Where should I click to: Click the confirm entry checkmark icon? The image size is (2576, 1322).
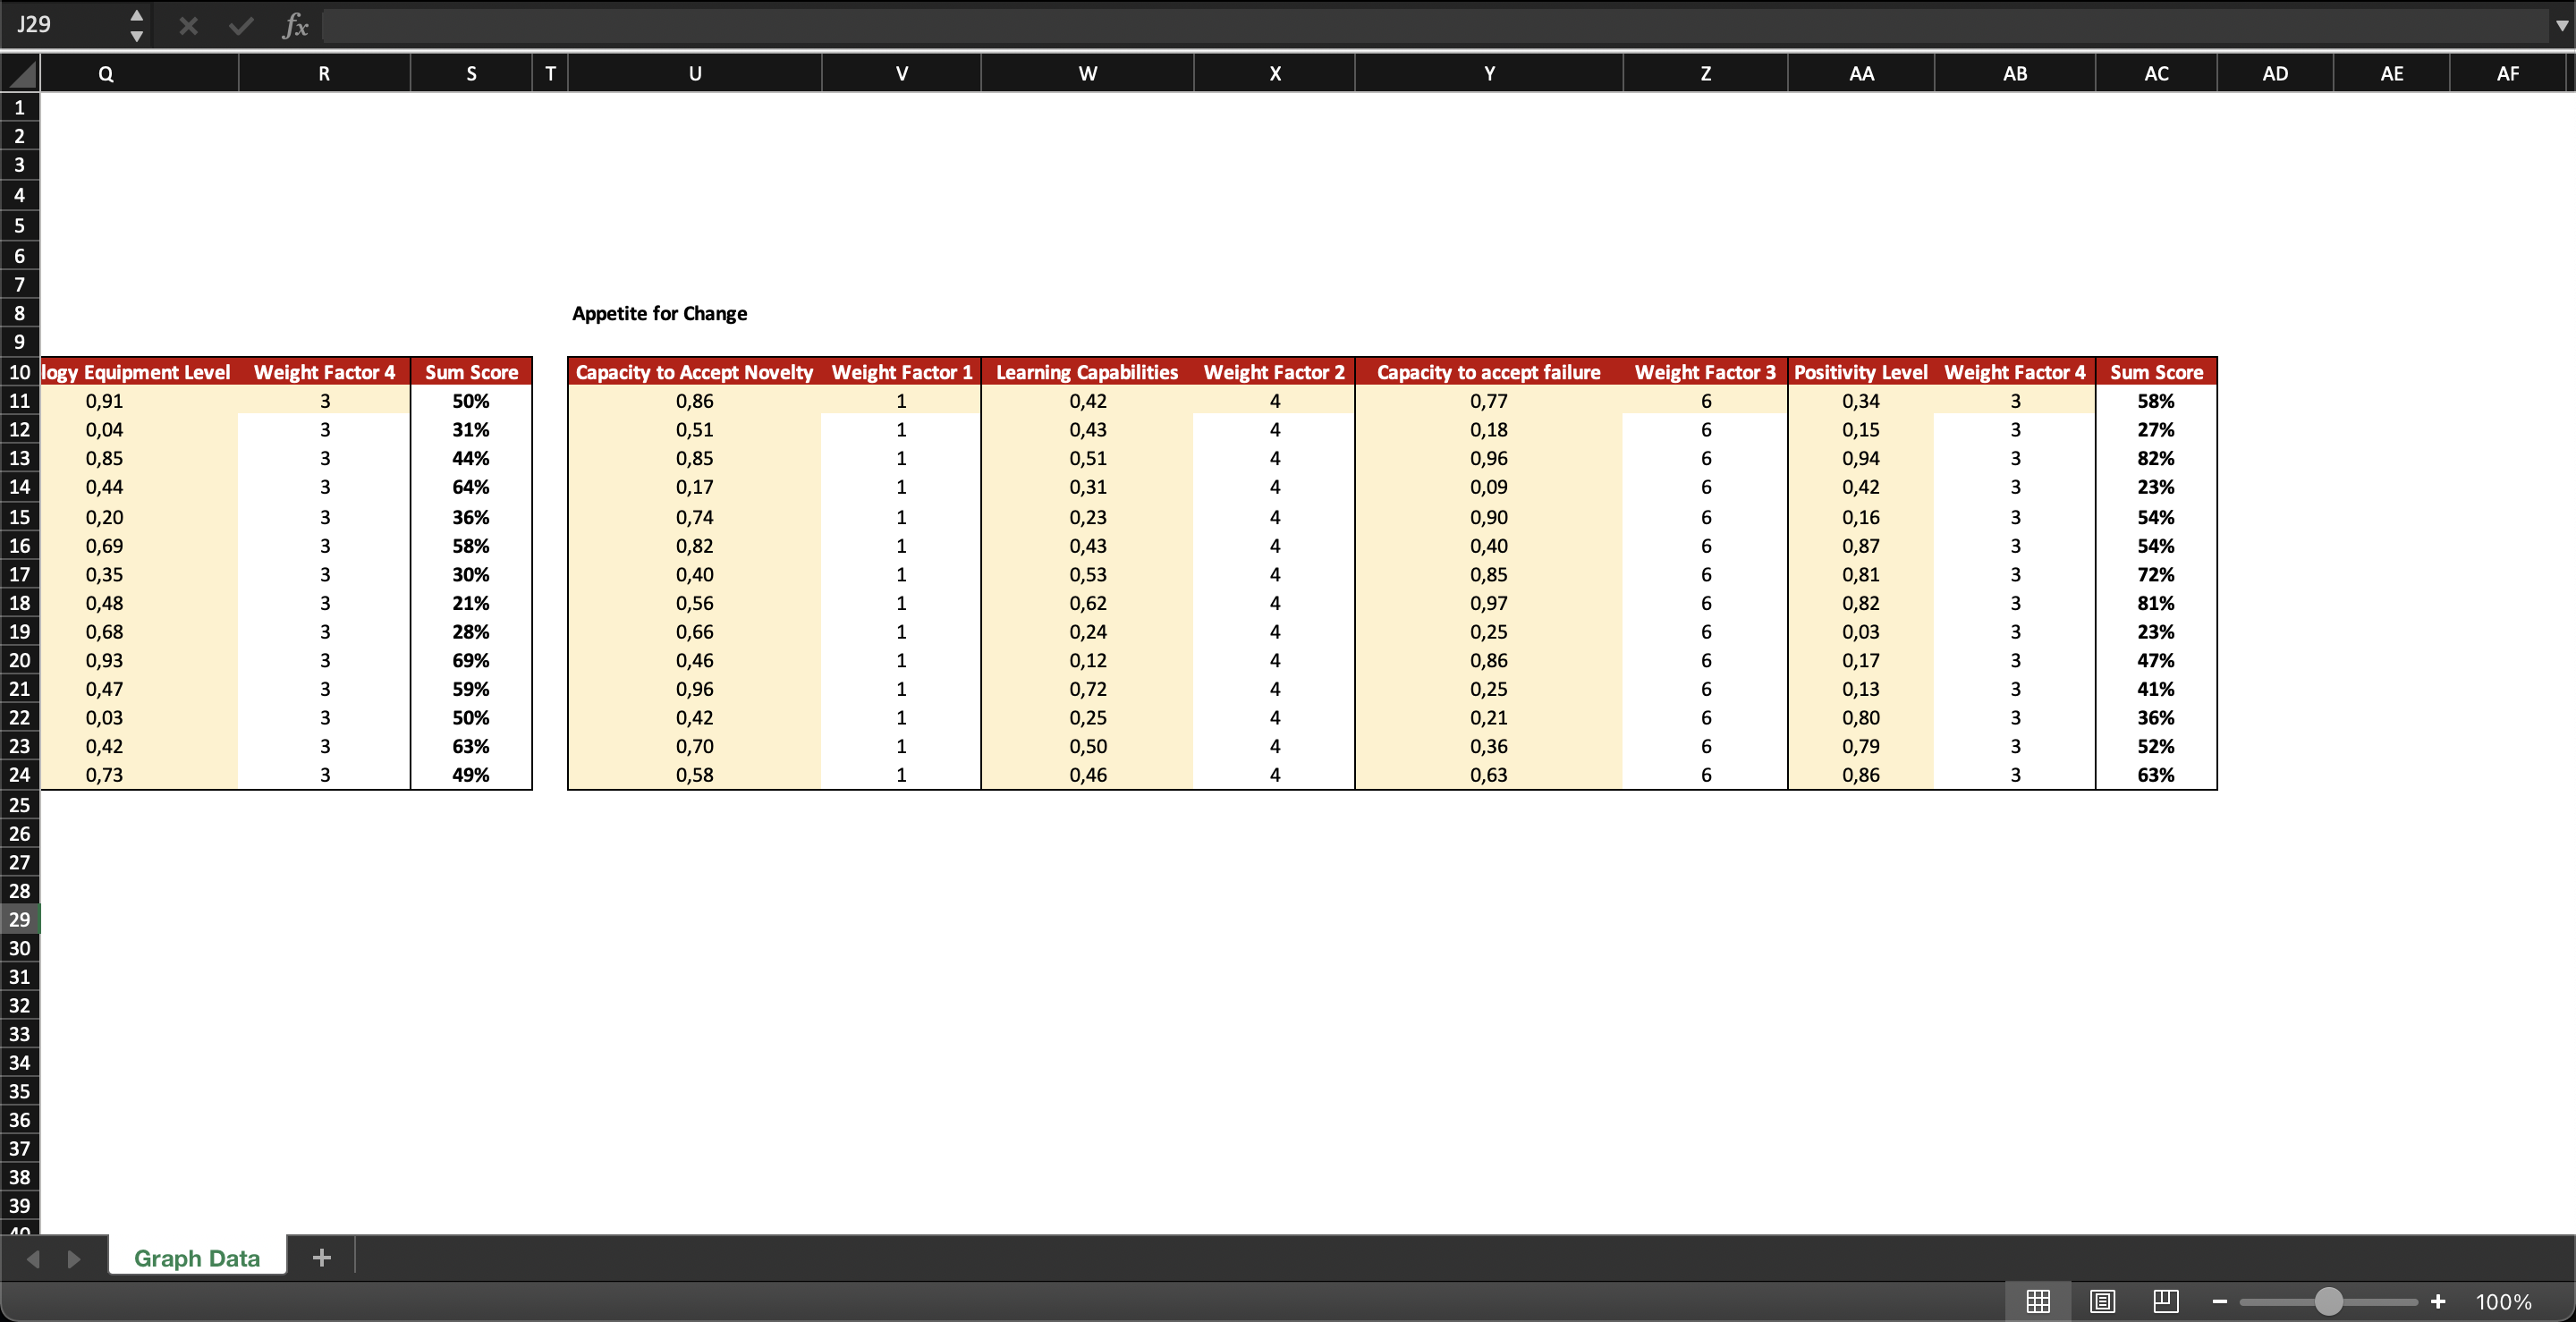(240, 26)
